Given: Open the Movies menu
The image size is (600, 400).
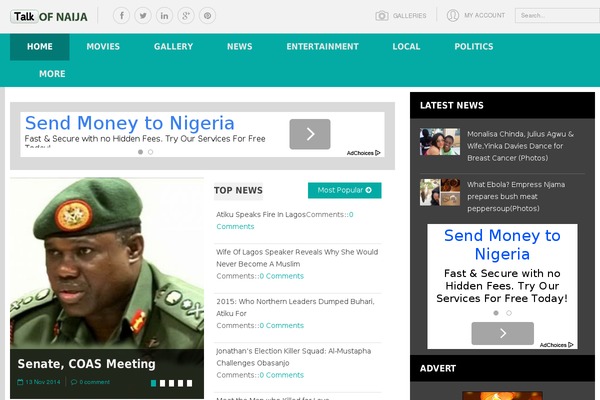Looking at the screenshot, I should pos(103,47).
